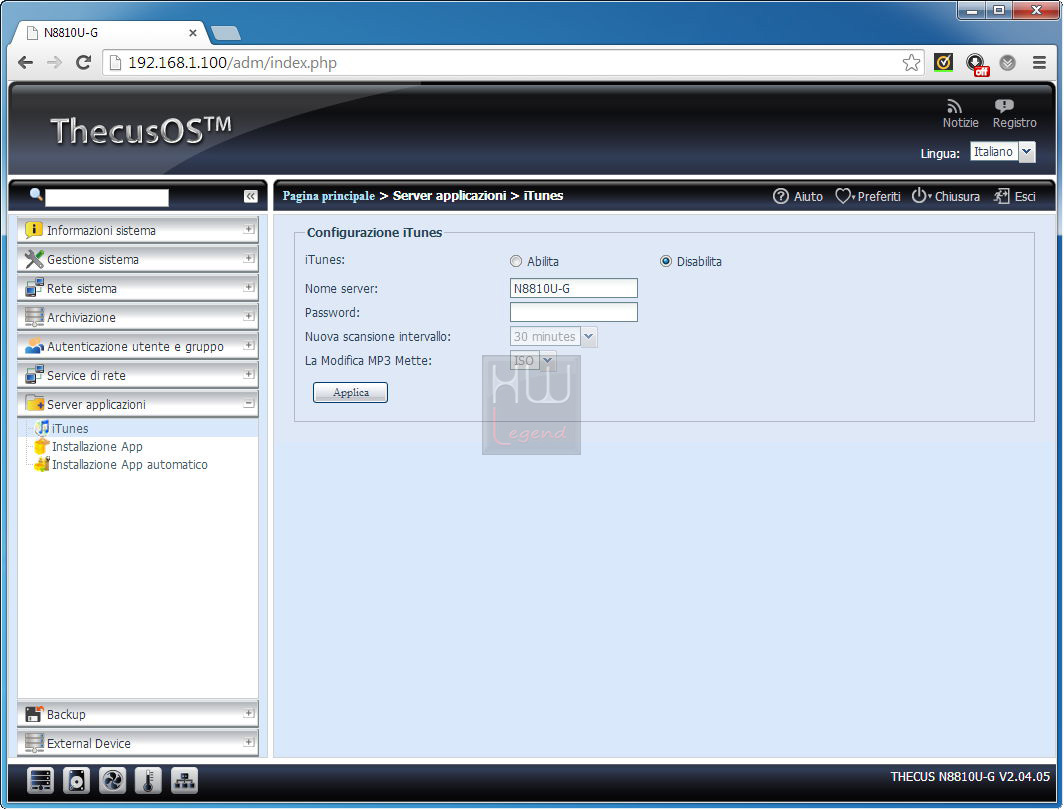
Task: Click the External Device icon
Action: [x=33, y=743]
